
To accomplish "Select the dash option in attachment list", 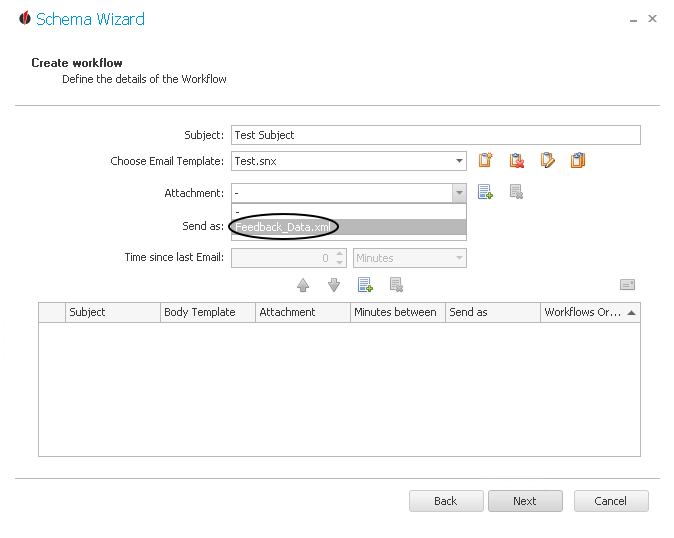I will (349, 211).
